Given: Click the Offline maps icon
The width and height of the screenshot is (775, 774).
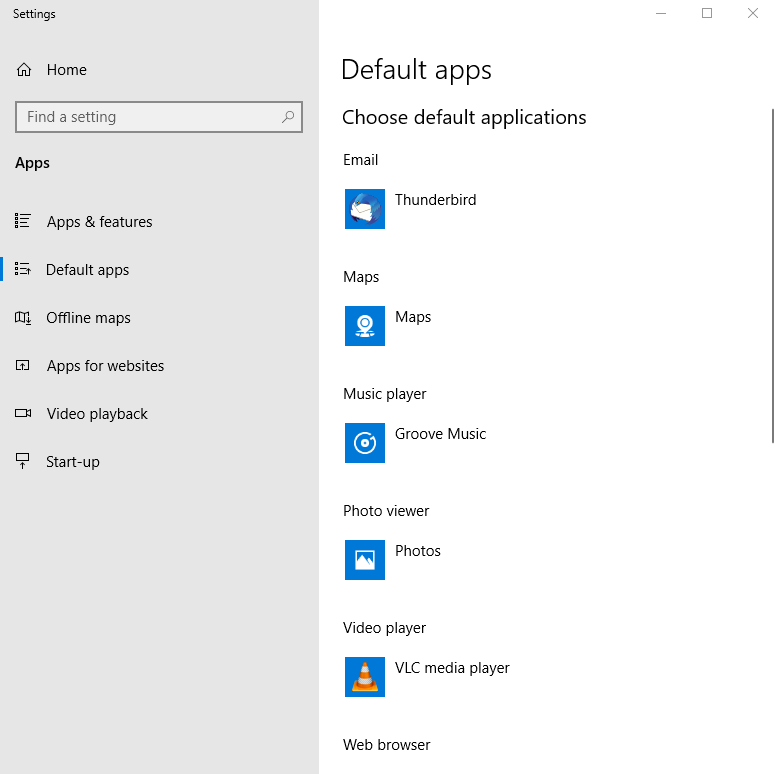Looking at the screenshot, I should pyautogui.click(x=23, y=317).
